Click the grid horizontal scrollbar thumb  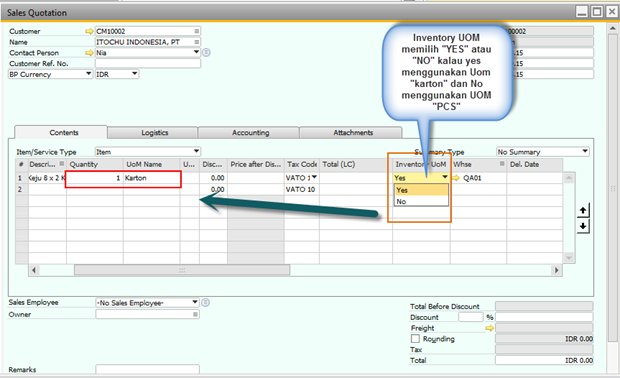tap(182, 270)
